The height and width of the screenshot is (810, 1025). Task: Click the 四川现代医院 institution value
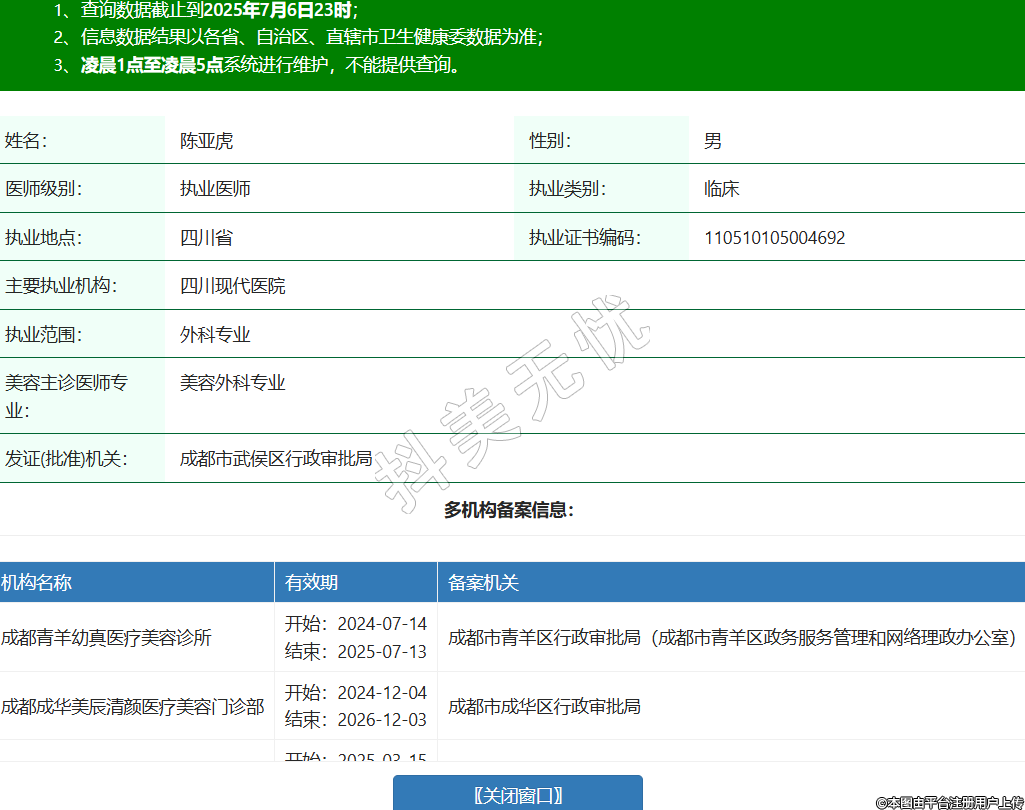click(x=232, y=286)
